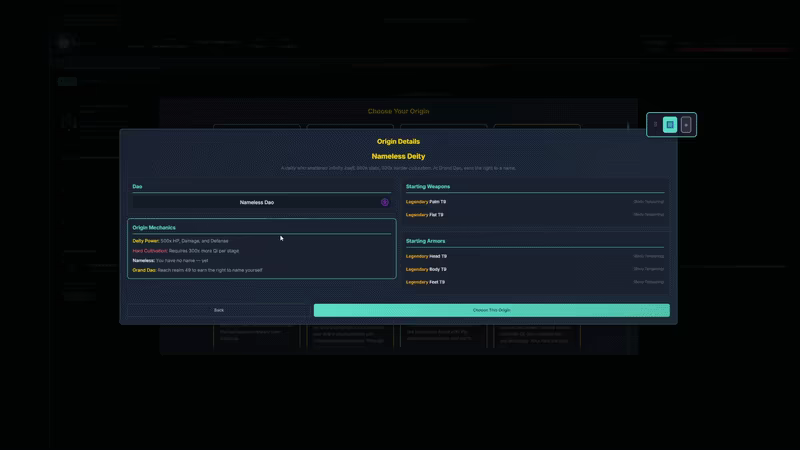Click the dot icon on floating toolbar
800x450 pixels.
click(x=686, y=124)
